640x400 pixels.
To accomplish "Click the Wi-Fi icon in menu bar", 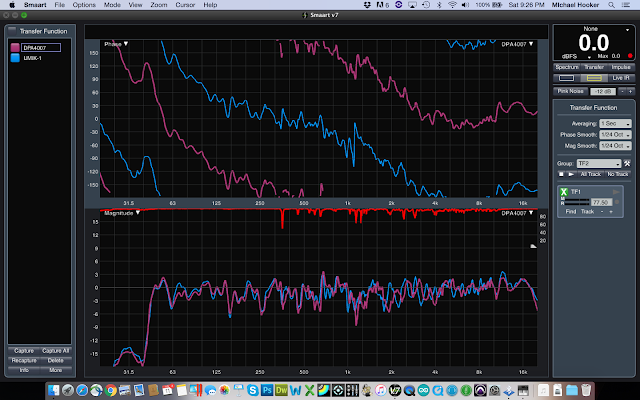I will click(452, 5).
